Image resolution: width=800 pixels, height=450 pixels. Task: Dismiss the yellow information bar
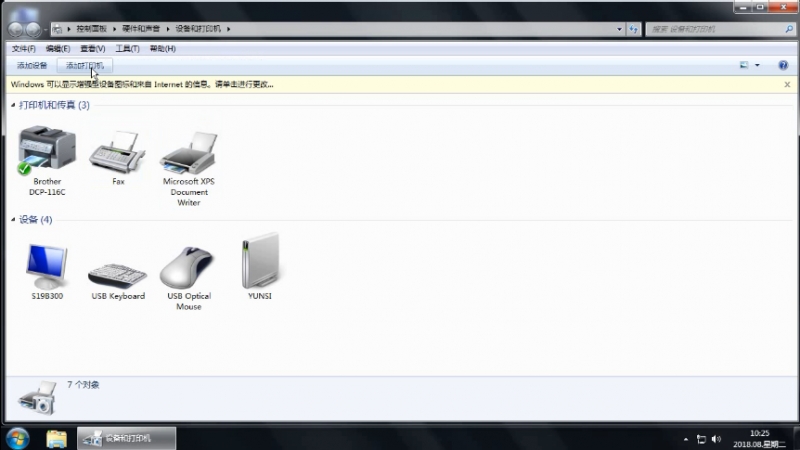[787, 85]
